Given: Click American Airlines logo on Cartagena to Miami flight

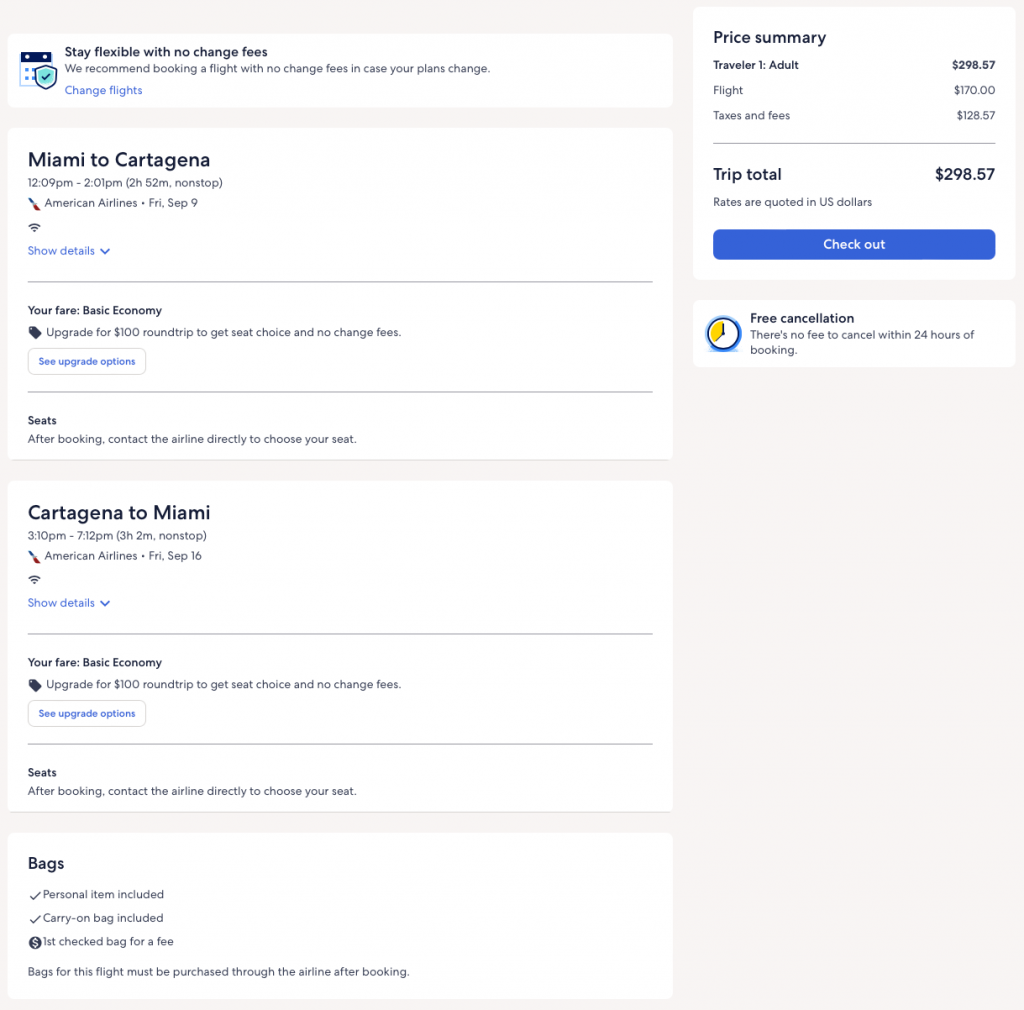Looking at the screenshot, I should [35, 556].
